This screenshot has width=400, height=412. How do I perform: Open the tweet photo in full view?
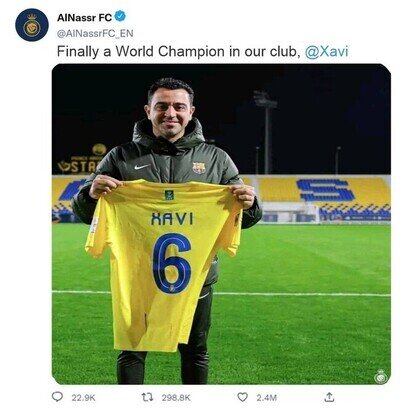click(221, 224)
